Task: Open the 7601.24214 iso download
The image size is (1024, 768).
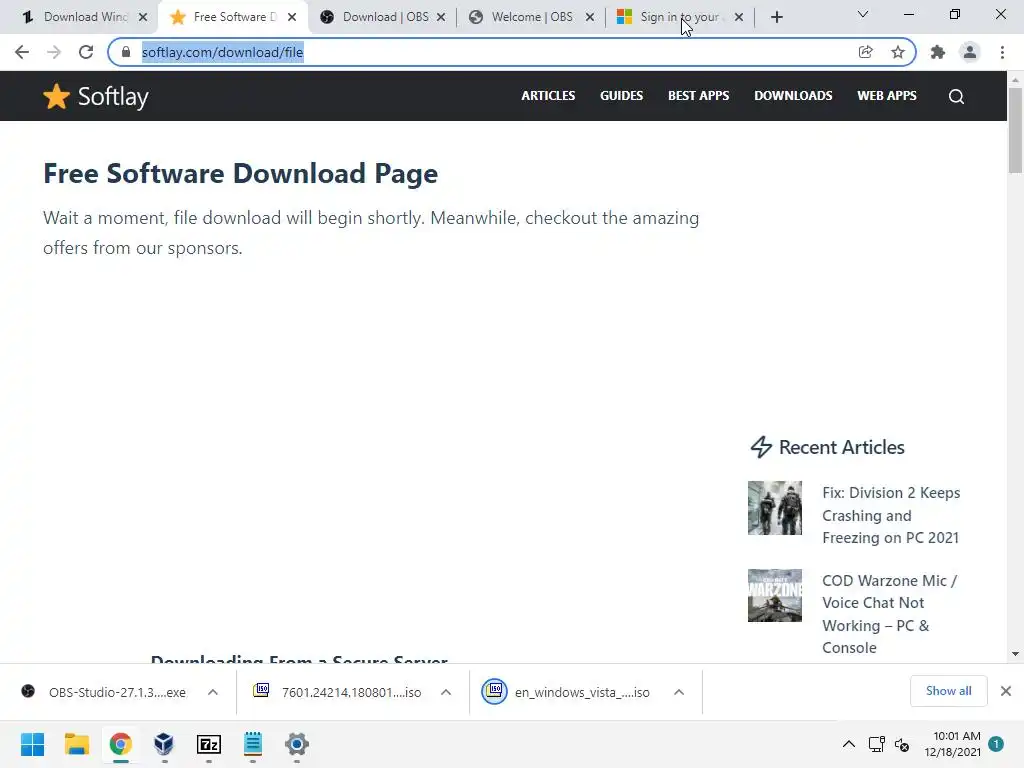Action: [338, 692]
